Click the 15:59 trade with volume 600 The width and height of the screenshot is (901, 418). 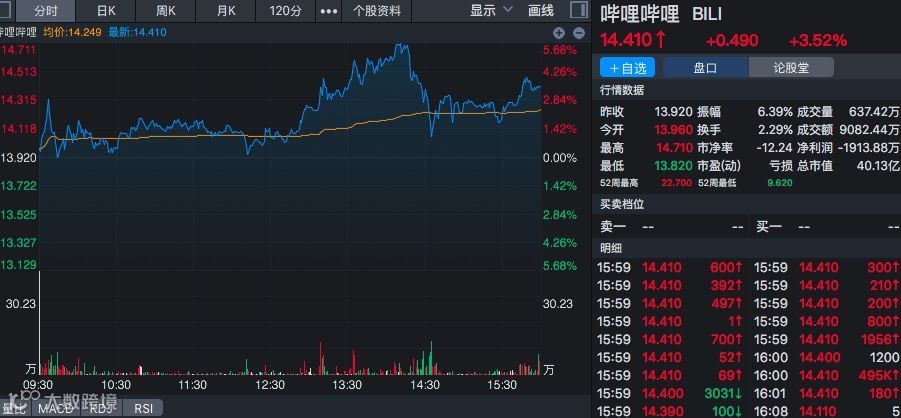tap(670, 267)
